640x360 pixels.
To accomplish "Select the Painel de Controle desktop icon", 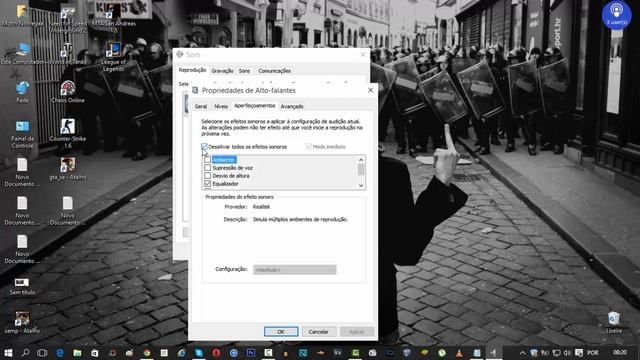I will coord(22,134).
